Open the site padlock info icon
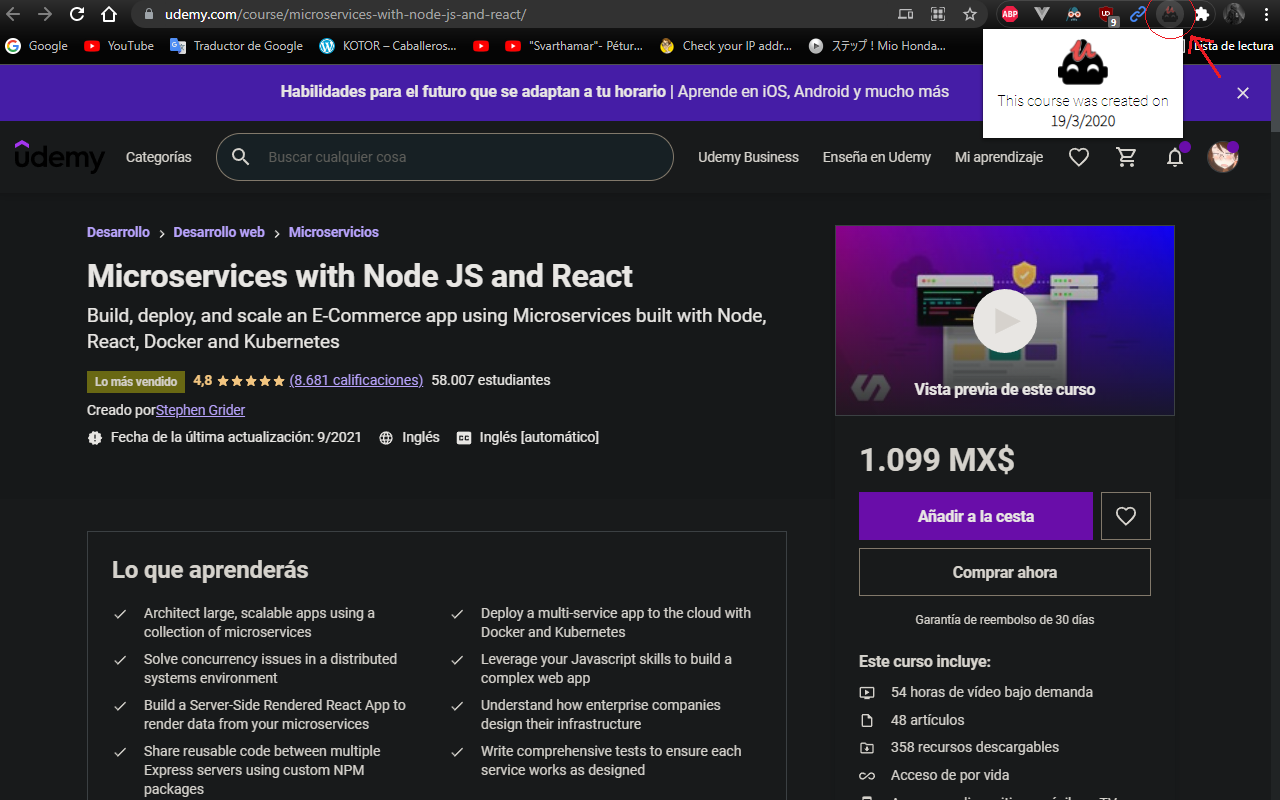The image size is (1280, 800). 148,14
